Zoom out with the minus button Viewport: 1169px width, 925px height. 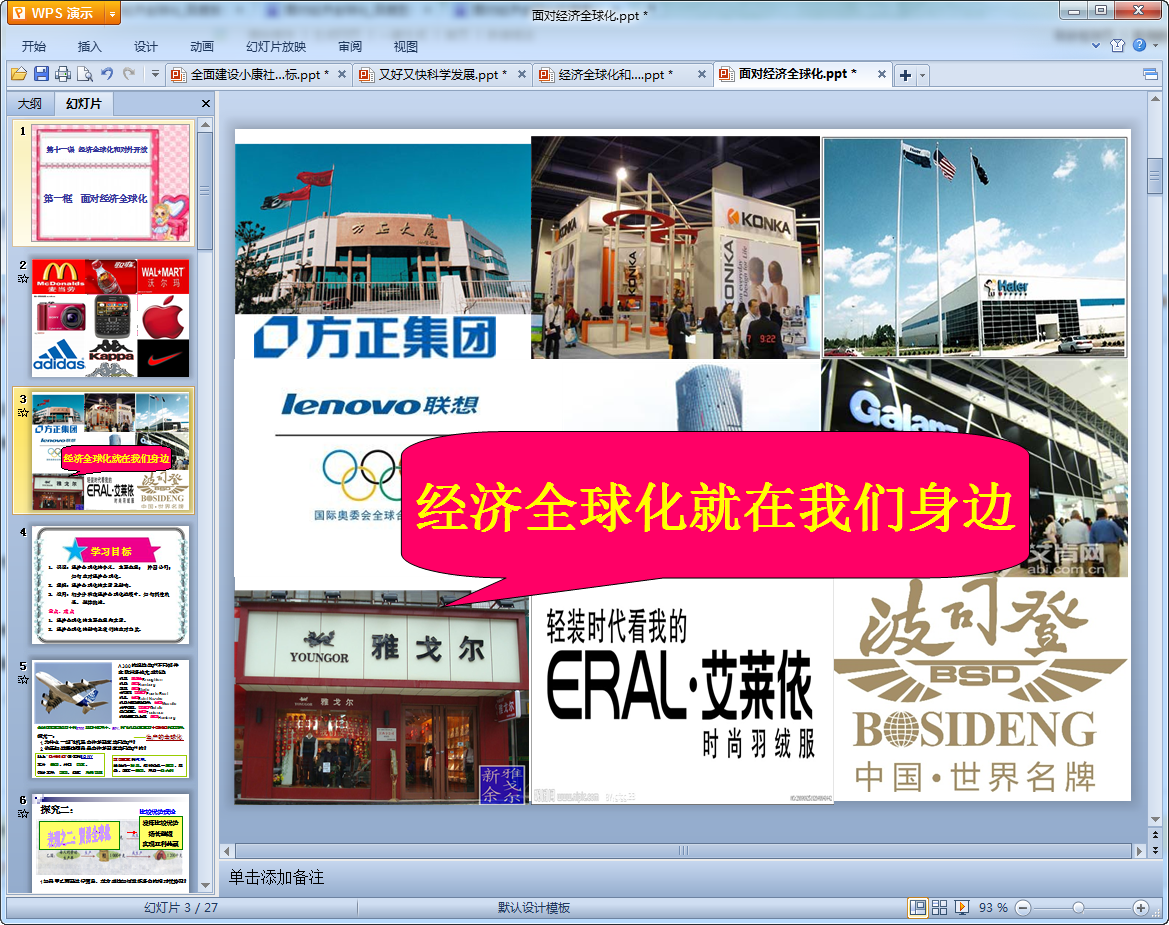click(x=1023, y=908)
